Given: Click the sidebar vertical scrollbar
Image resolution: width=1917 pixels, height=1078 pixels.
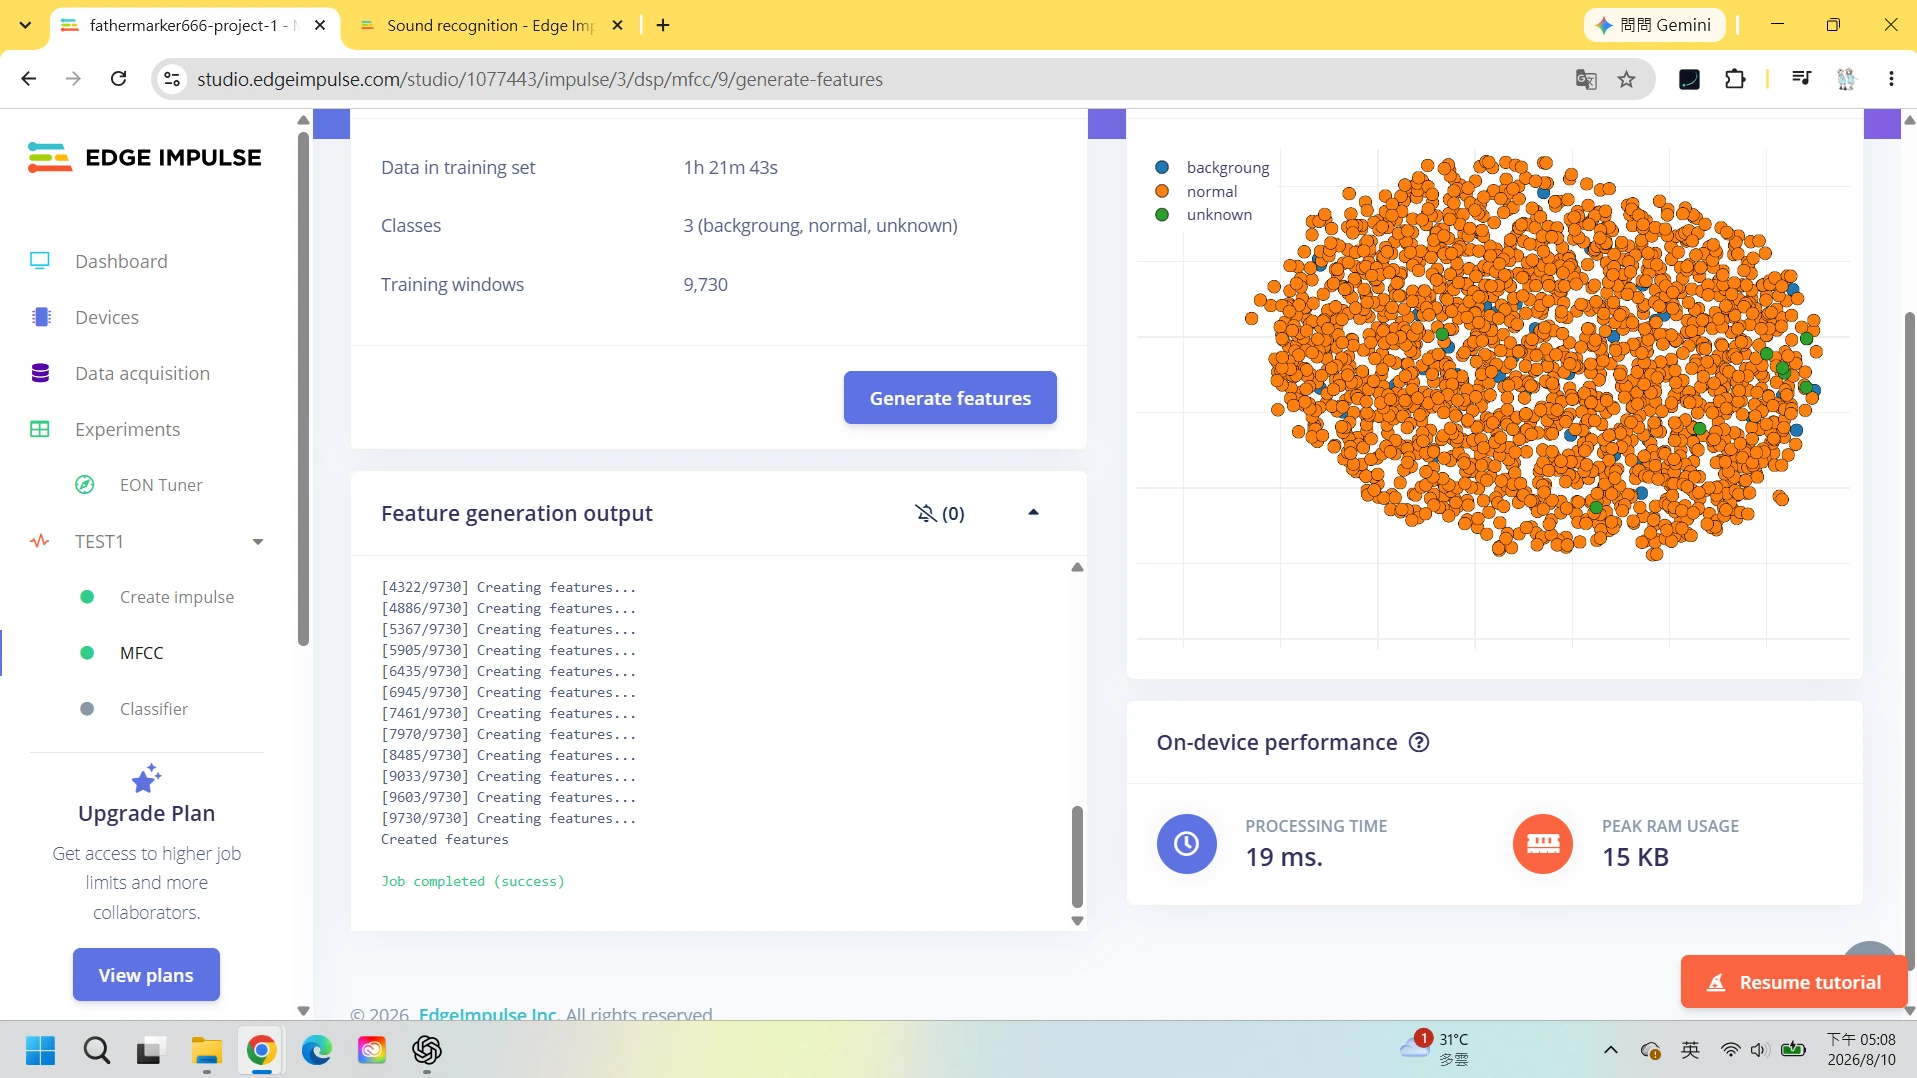Looking at the screenshot, I should click(x=303, y=390).
